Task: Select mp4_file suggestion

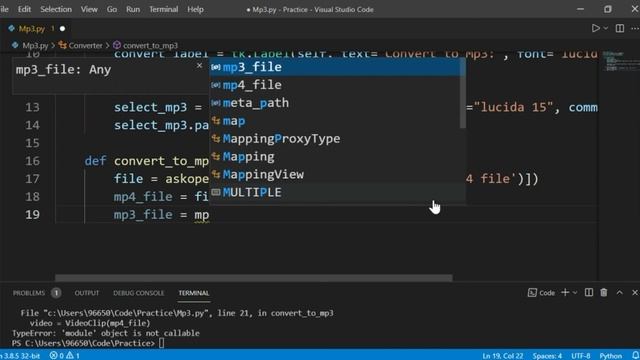Action: point(335,85)
